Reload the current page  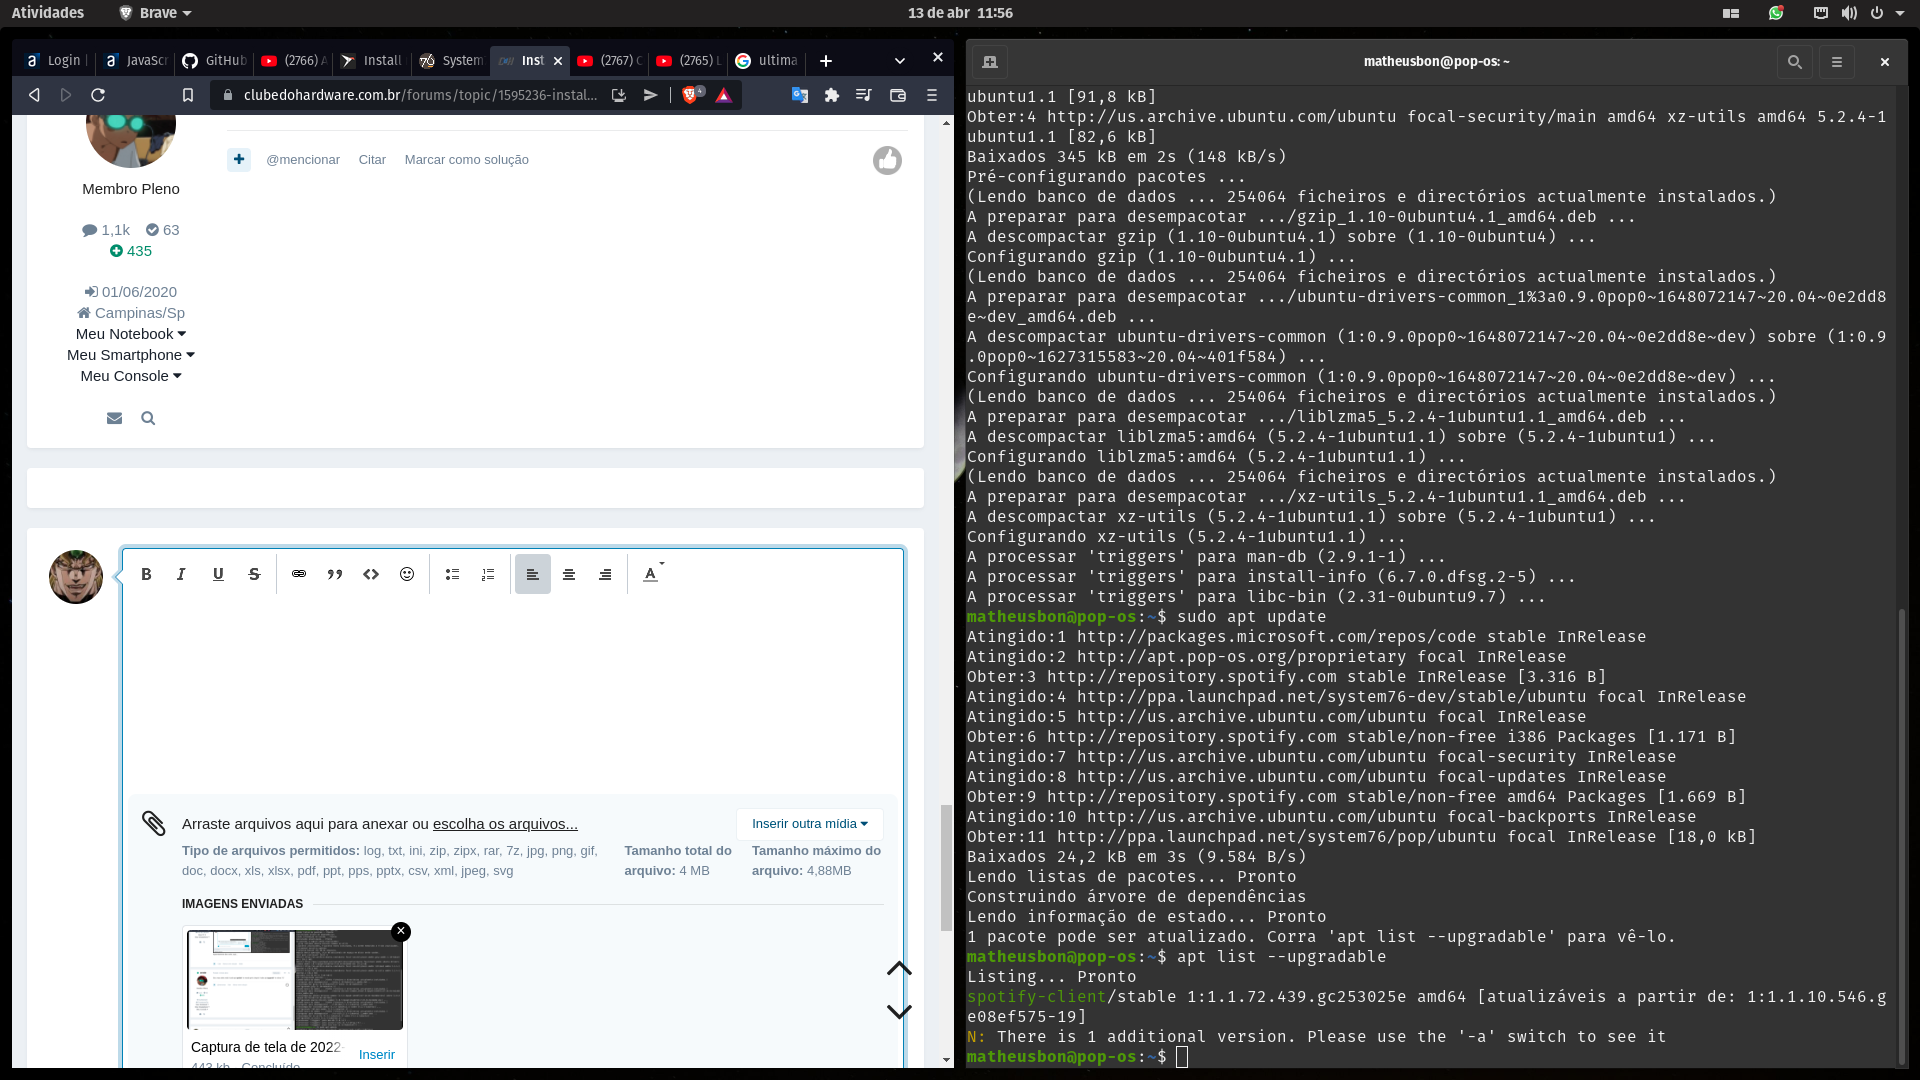(98, 95)
